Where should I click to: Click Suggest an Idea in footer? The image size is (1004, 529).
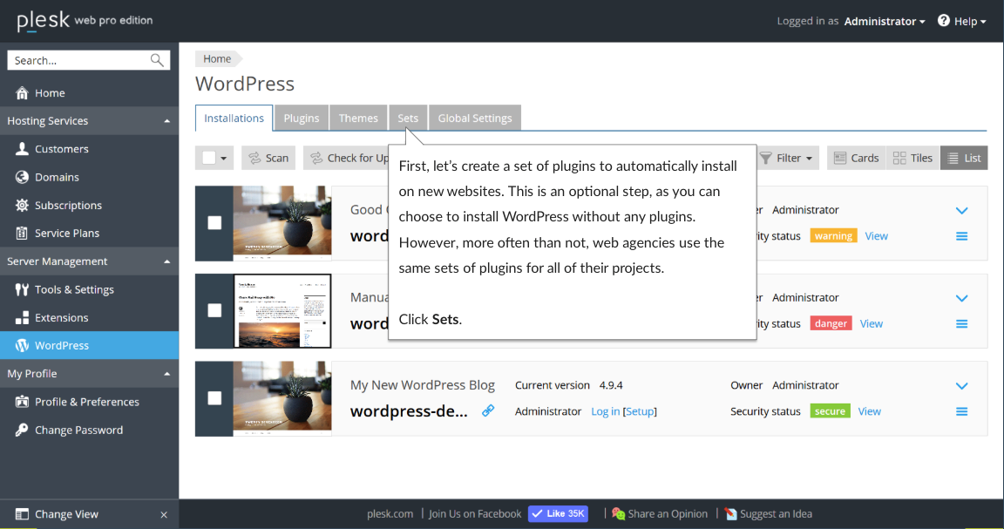[x=768, y=514]
